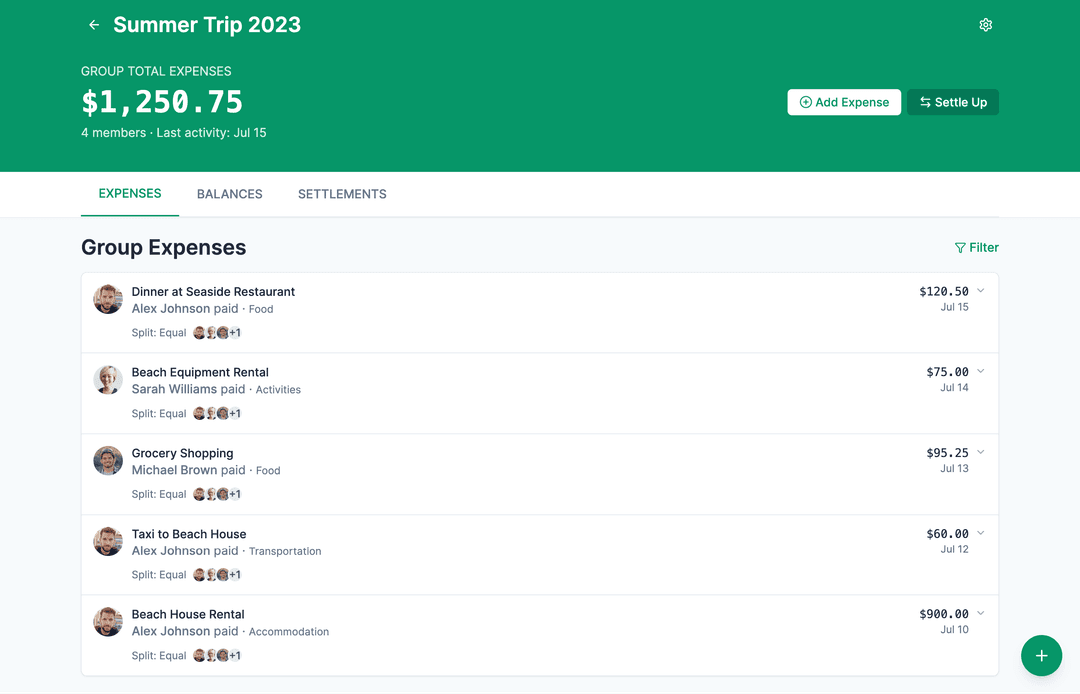1080x694 pixels.
Task: Click Michael Brown's avatar on Grocery Shopping
Action: coord(107,461)
